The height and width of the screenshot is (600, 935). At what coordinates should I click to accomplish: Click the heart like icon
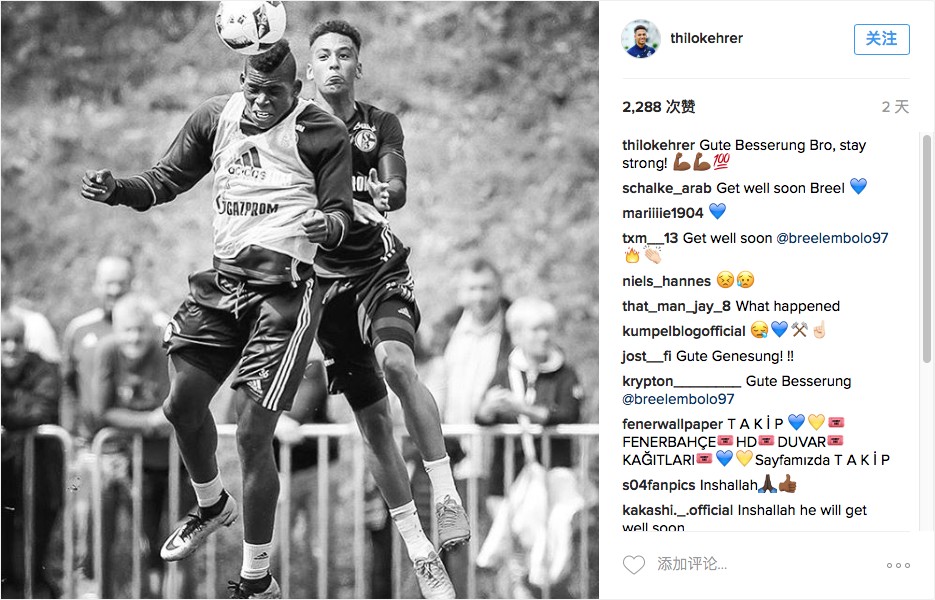tap(633, 564)
